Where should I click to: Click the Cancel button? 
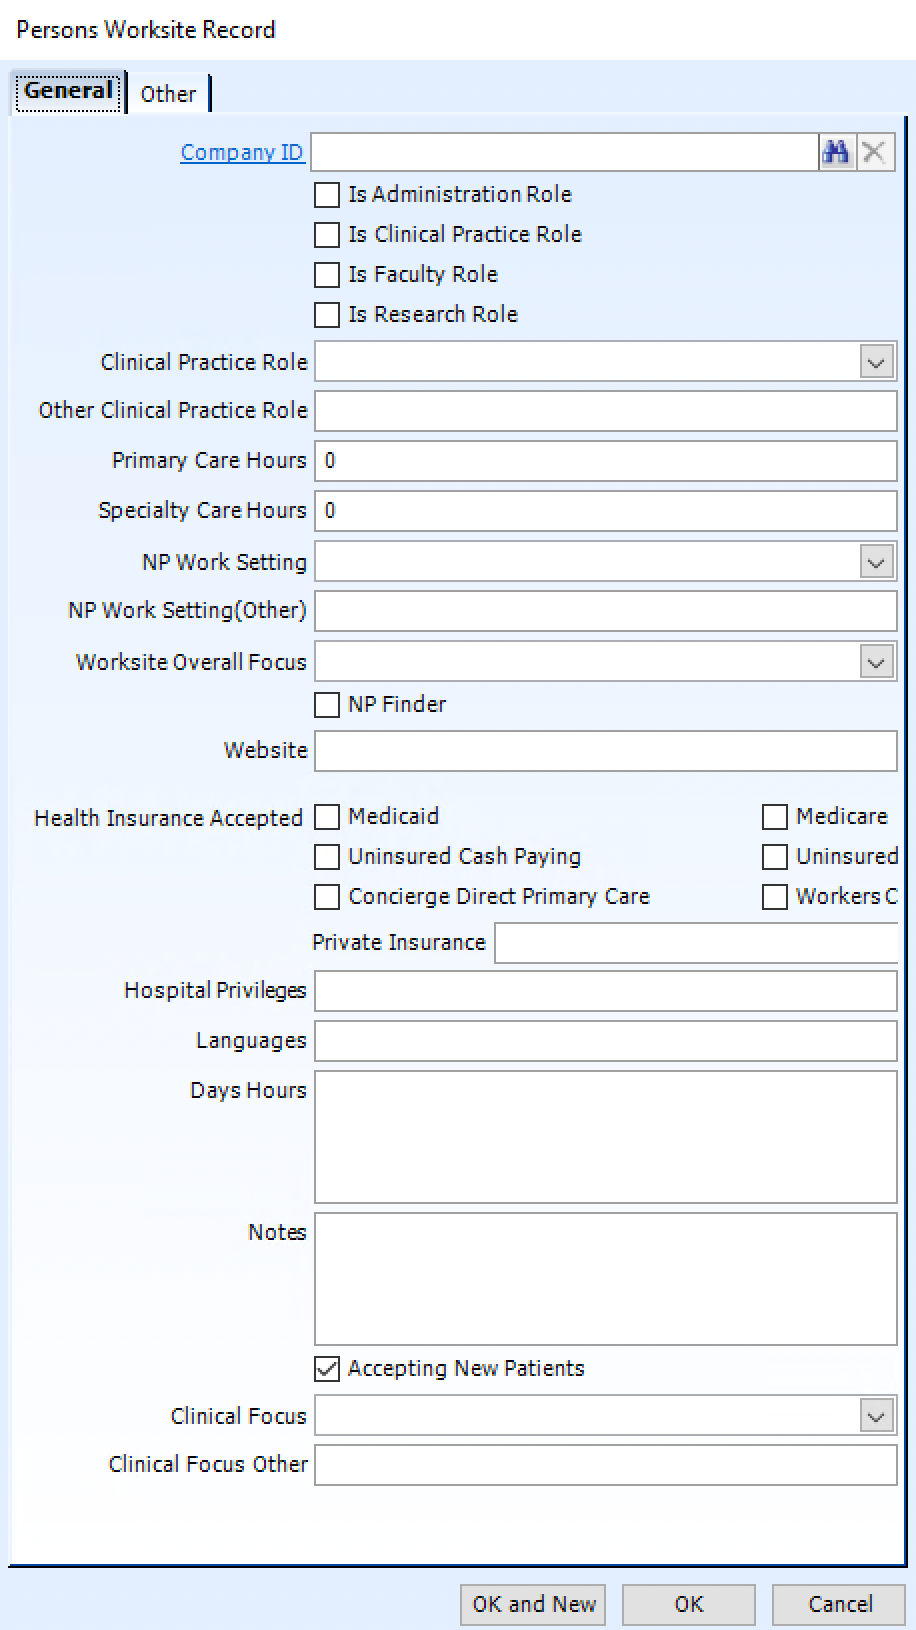click(839, 1604)
